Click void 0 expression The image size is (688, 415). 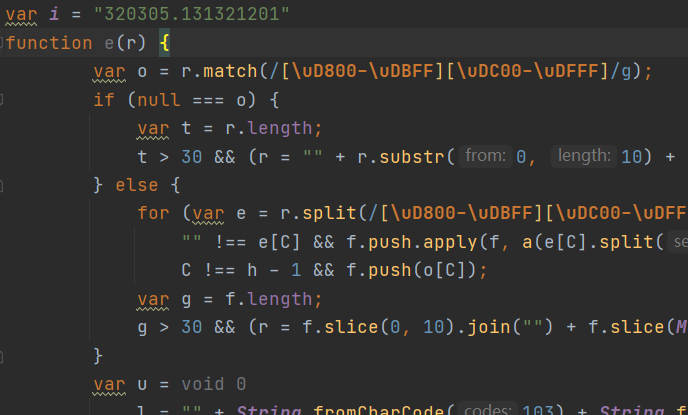tap(214, 384)
